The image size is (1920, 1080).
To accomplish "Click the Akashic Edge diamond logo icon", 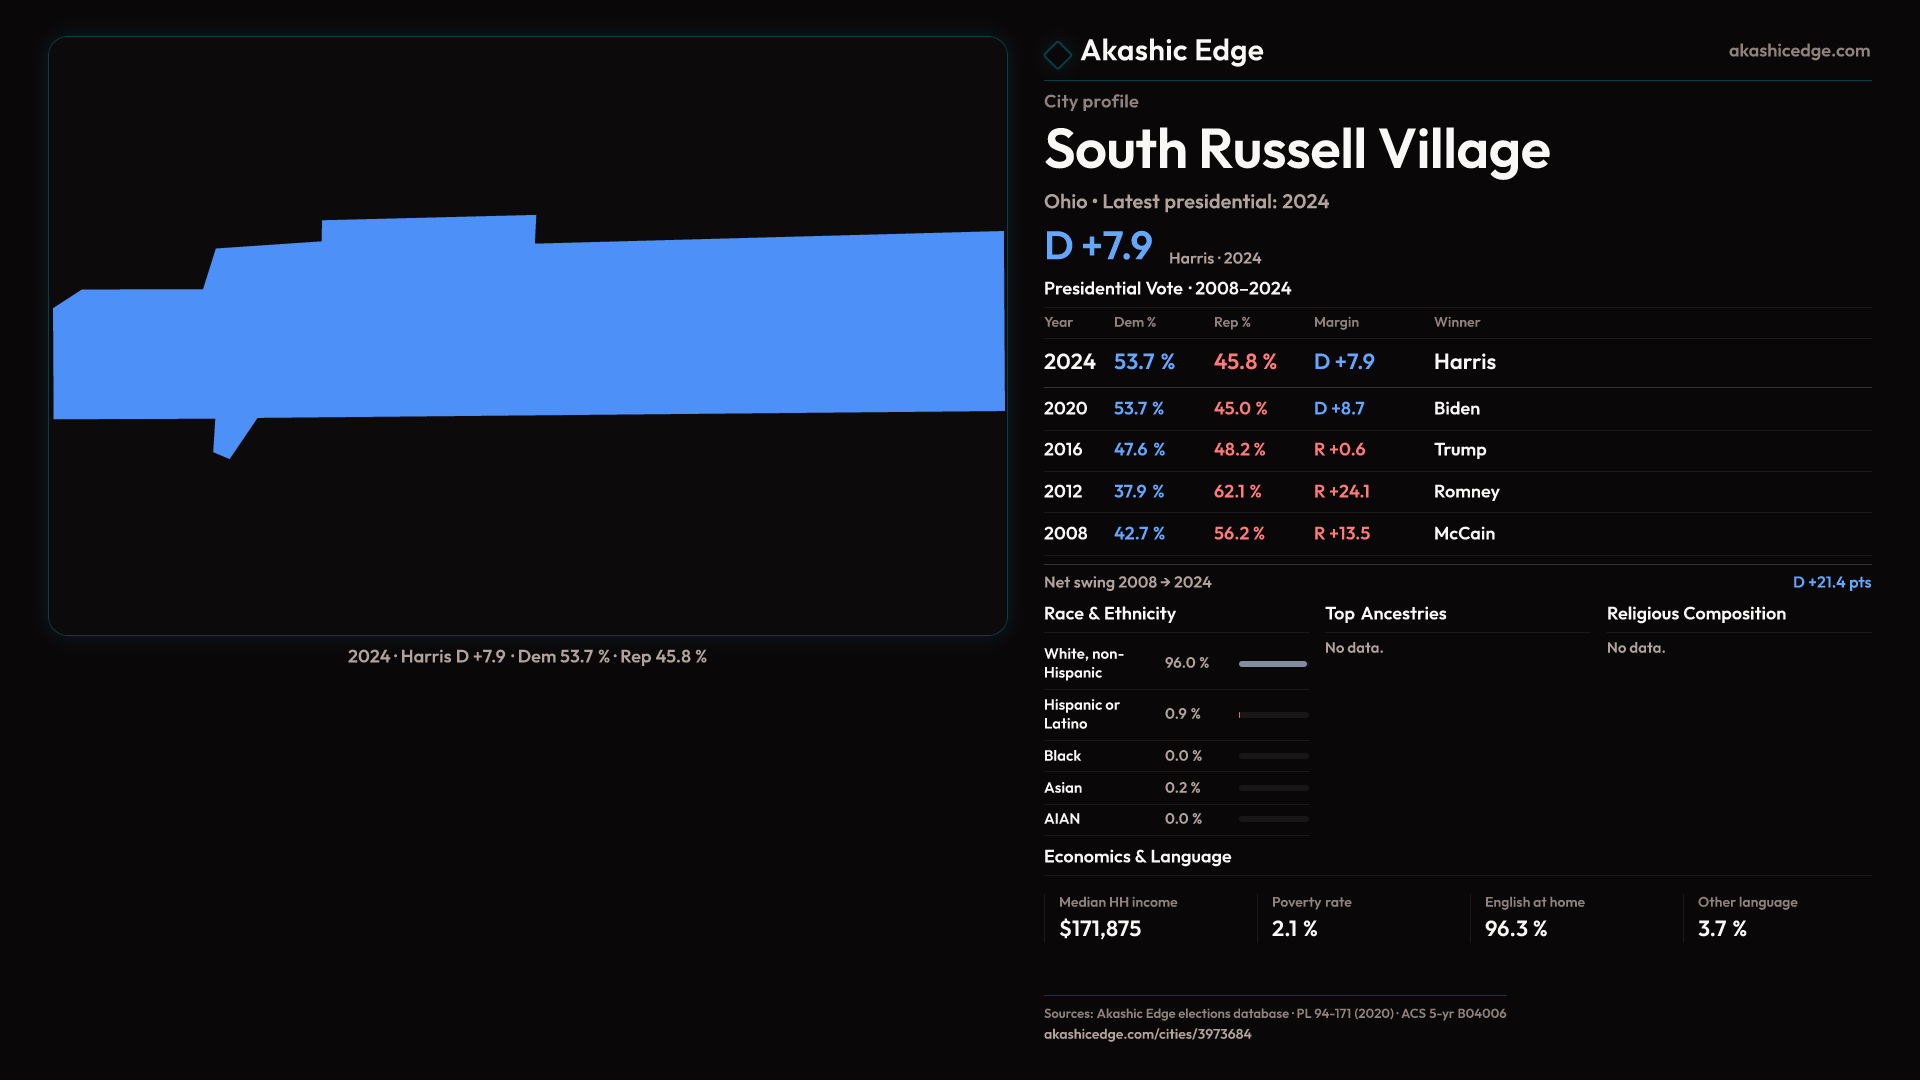I will (x=1057, y=54).
